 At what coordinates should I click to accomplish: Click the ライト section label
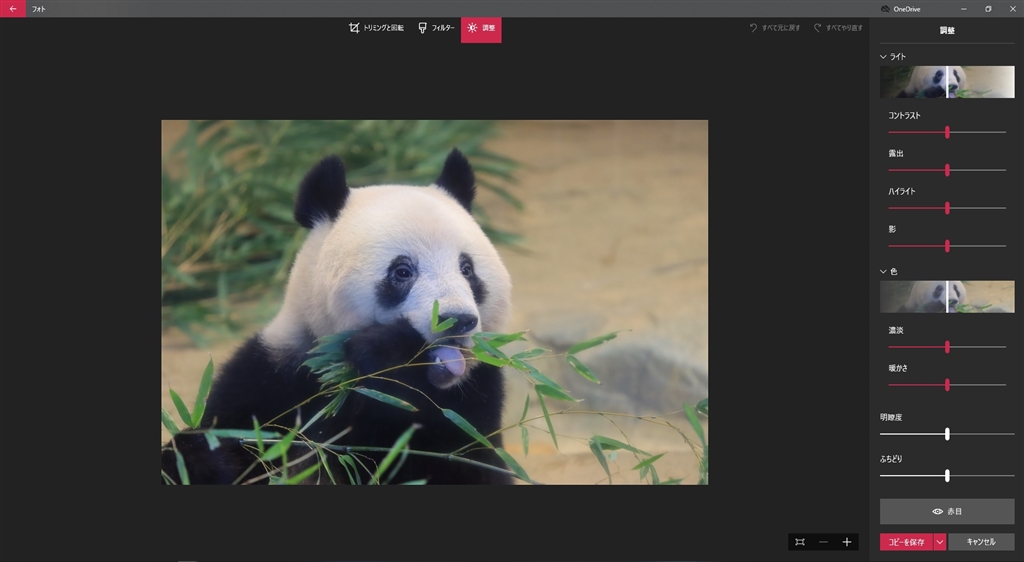click(x=898, y=57)
